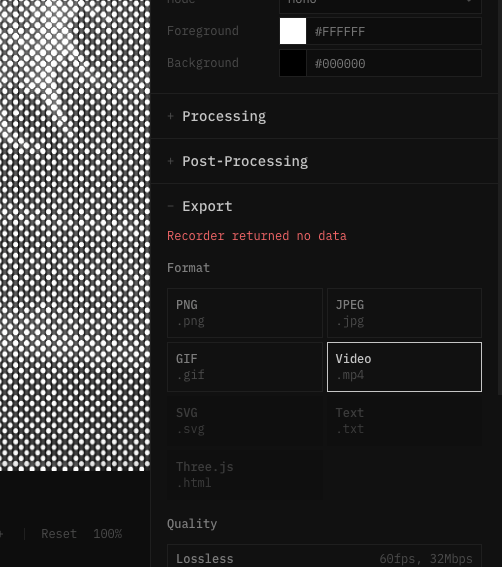Click the Quality label
This screenshot has height=567, width=502.
tap(192, 524)
